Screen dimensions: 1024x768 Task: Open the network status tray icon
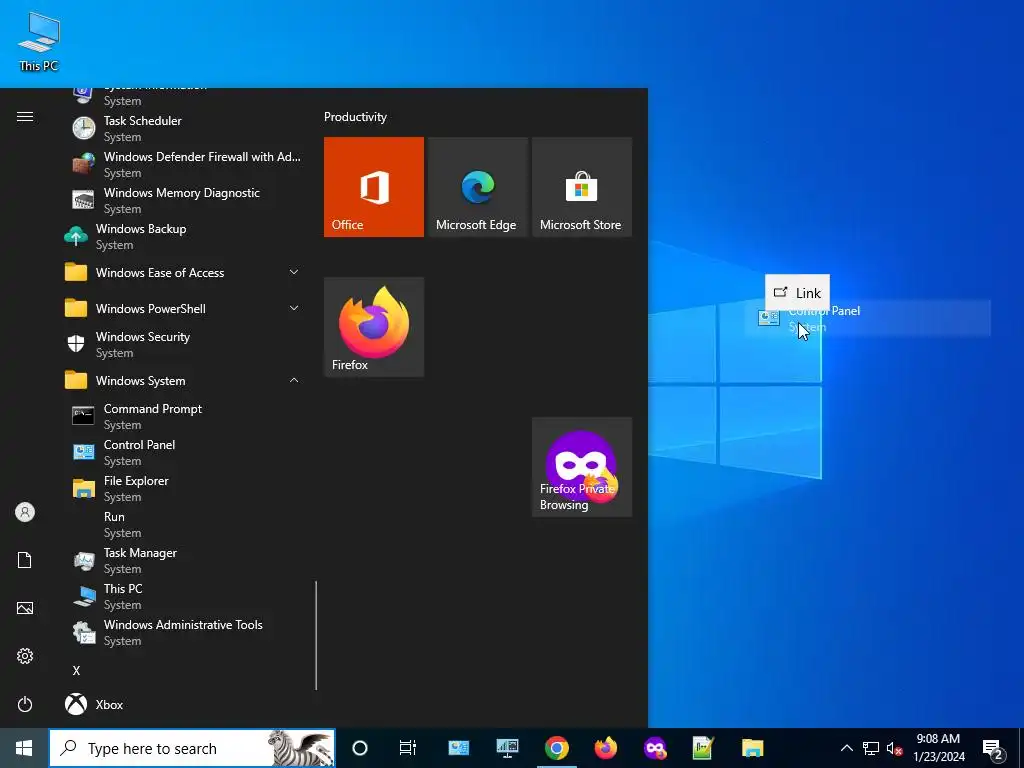coord(871,748)
